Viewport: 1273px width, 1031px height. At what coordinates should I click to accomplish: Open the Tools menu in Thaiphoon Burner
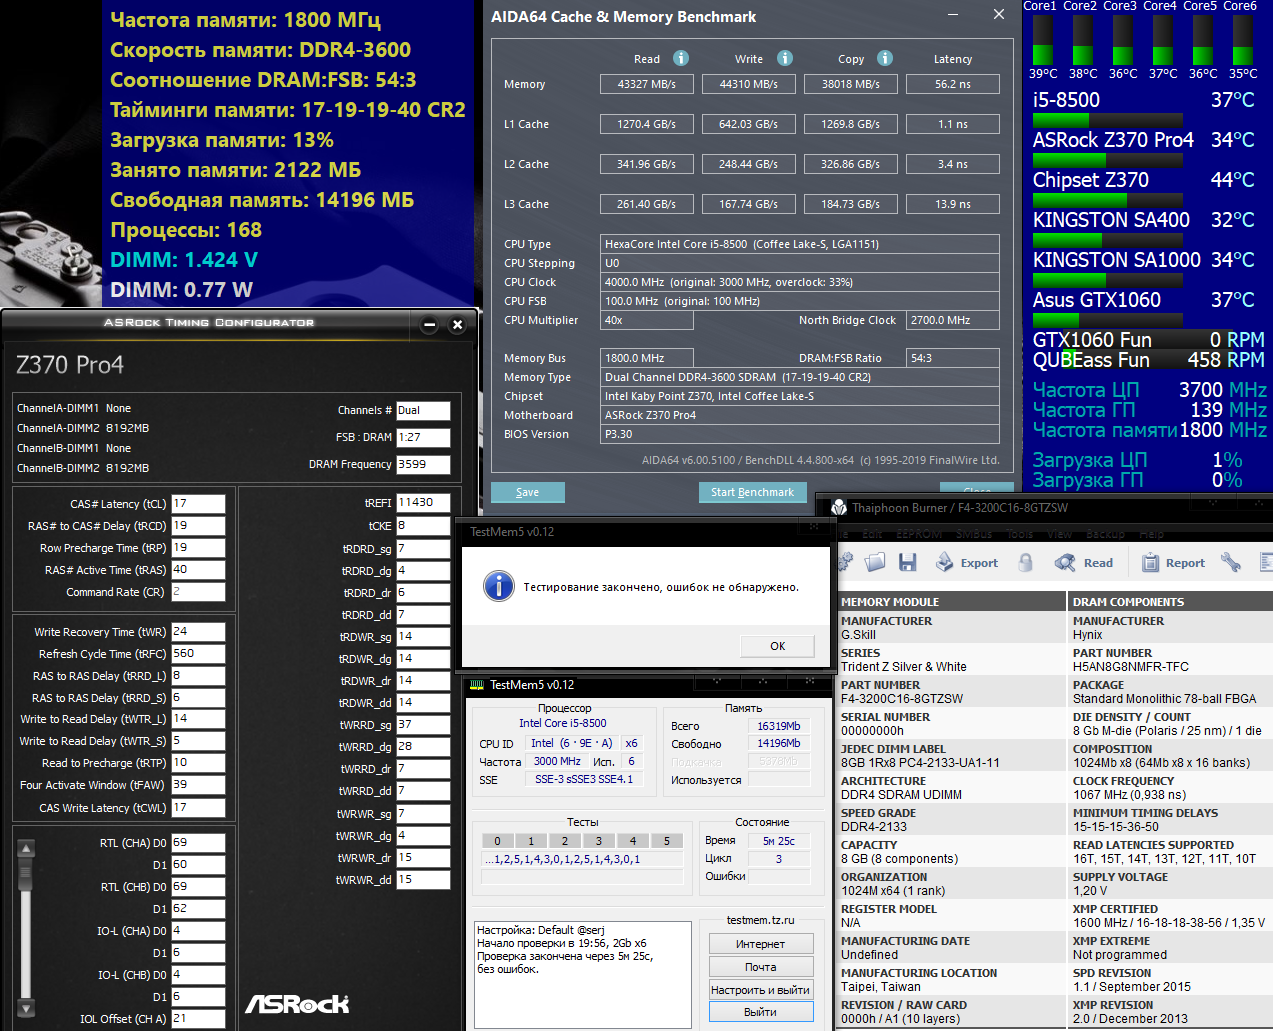(1020, 534)
